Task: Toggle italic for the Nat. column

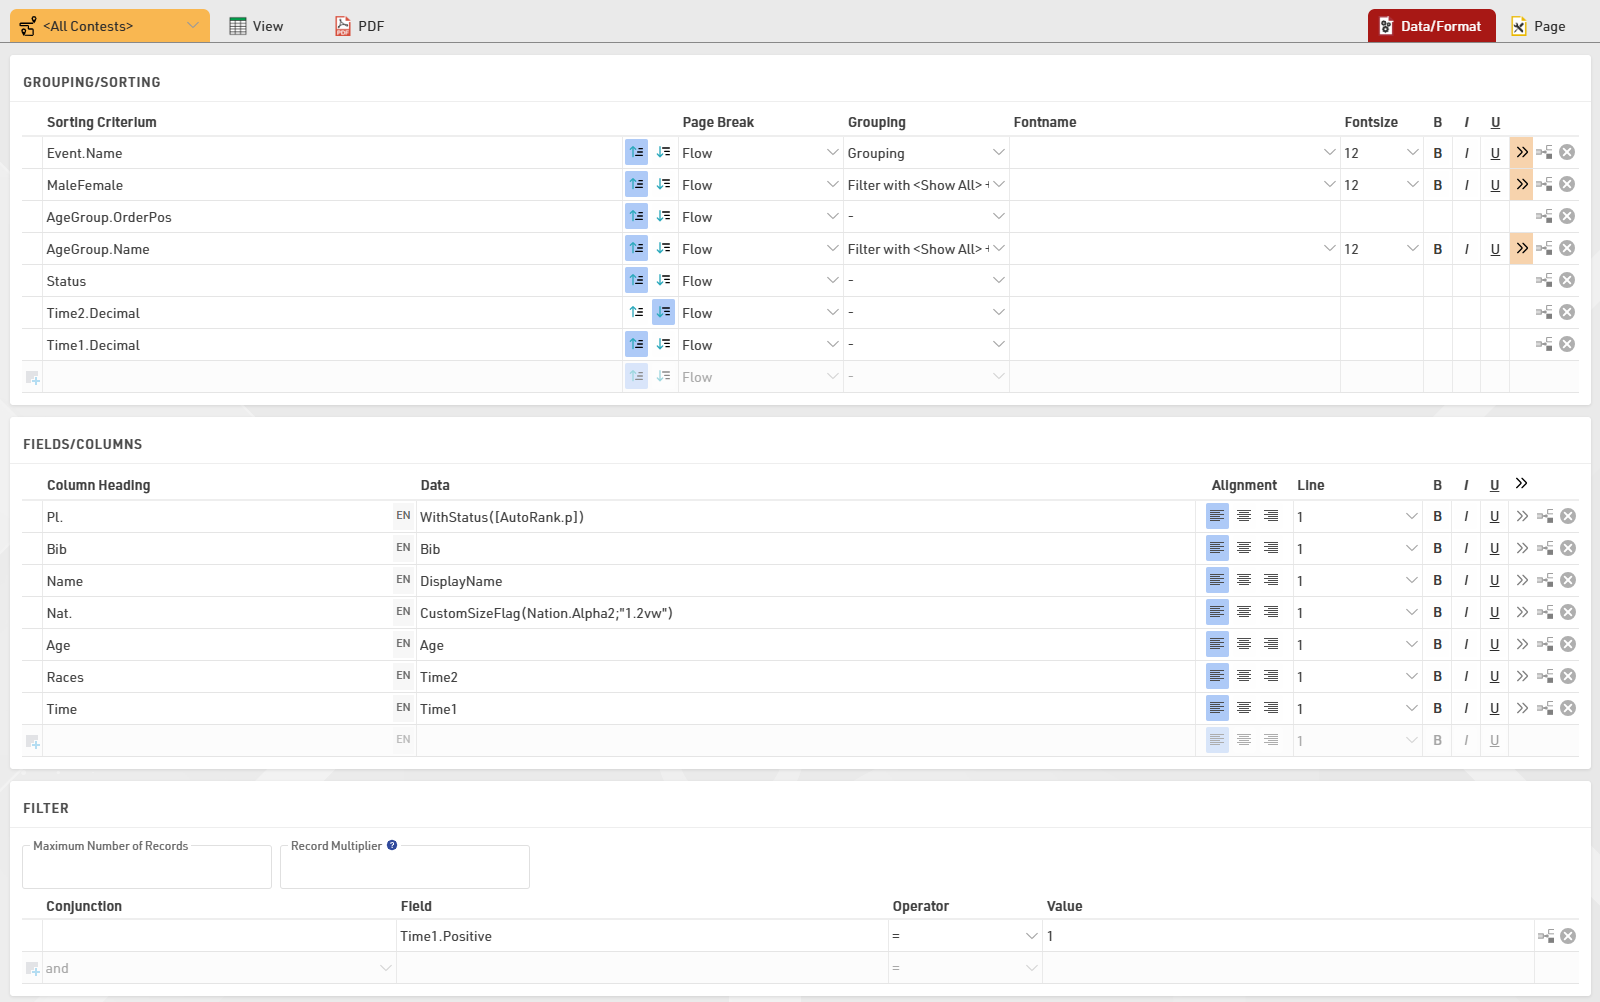Action: click(1466, 613)
